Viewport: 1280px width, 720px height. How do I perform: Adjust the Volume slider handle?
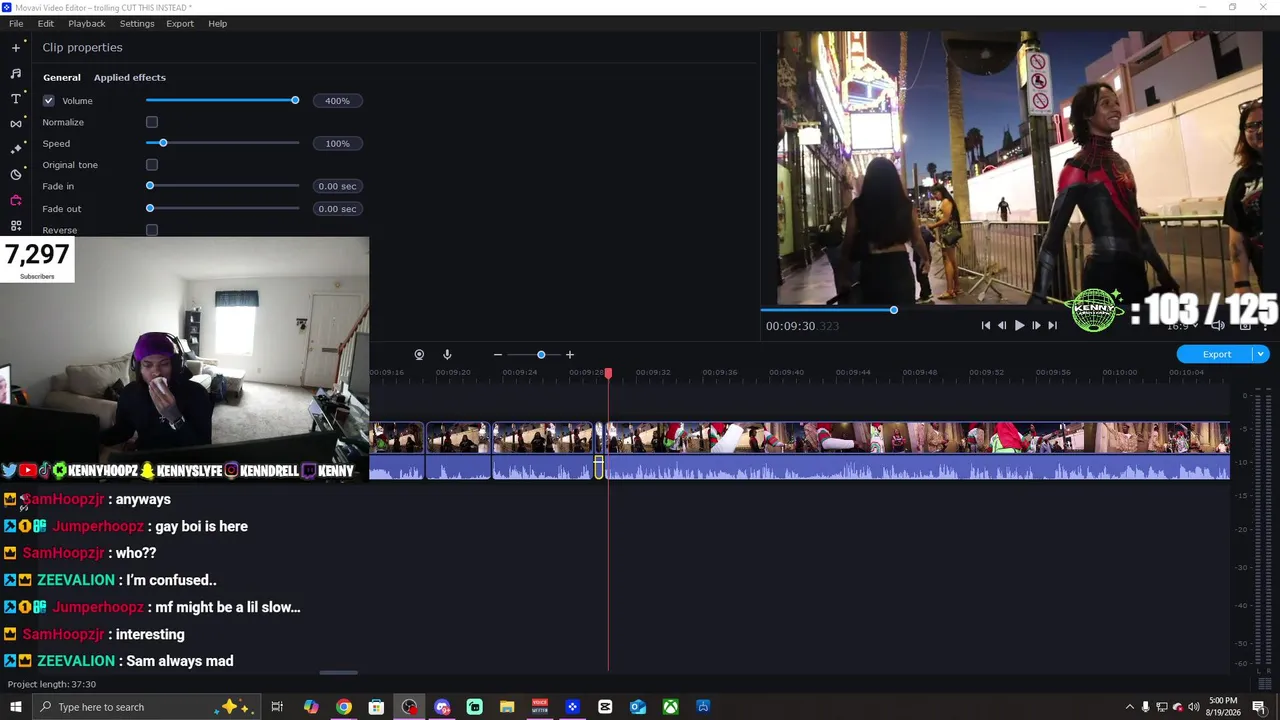point(295,100)
